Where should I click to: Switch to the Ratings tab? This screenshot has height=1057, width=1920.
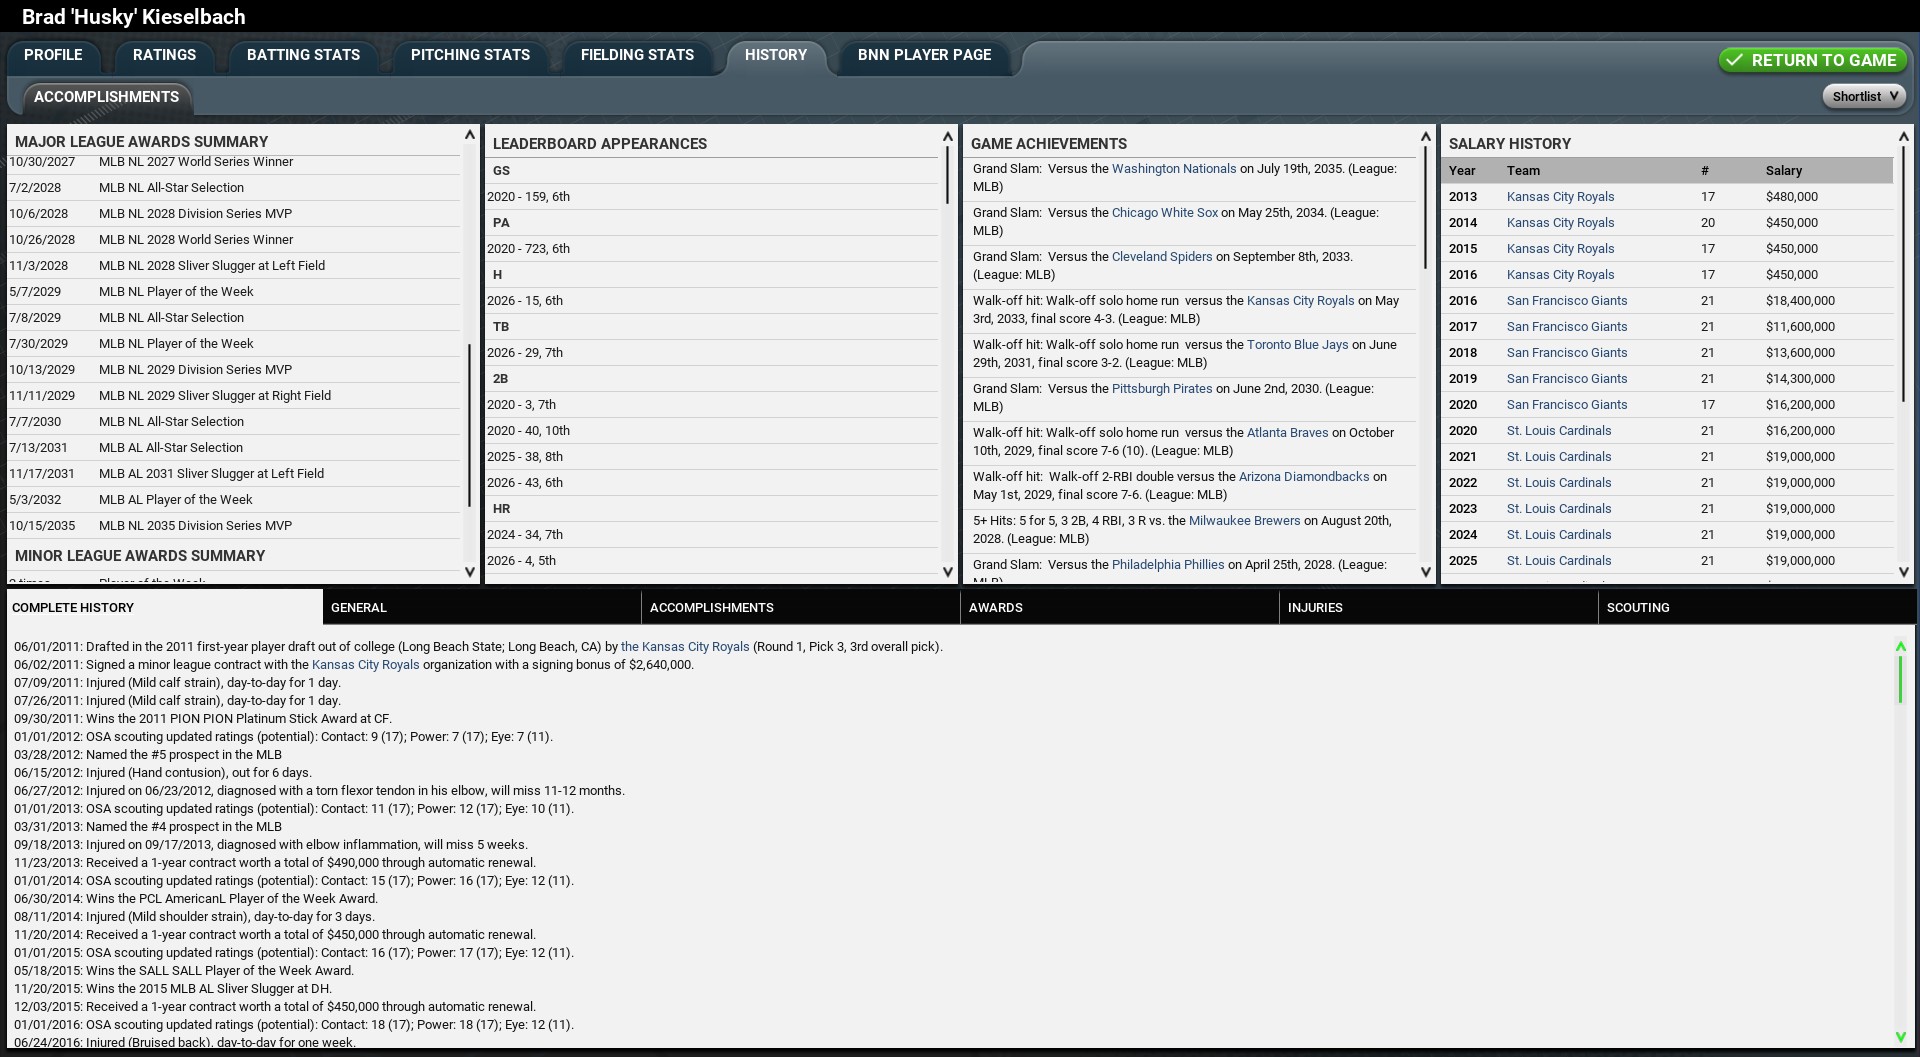pos(164,55)
